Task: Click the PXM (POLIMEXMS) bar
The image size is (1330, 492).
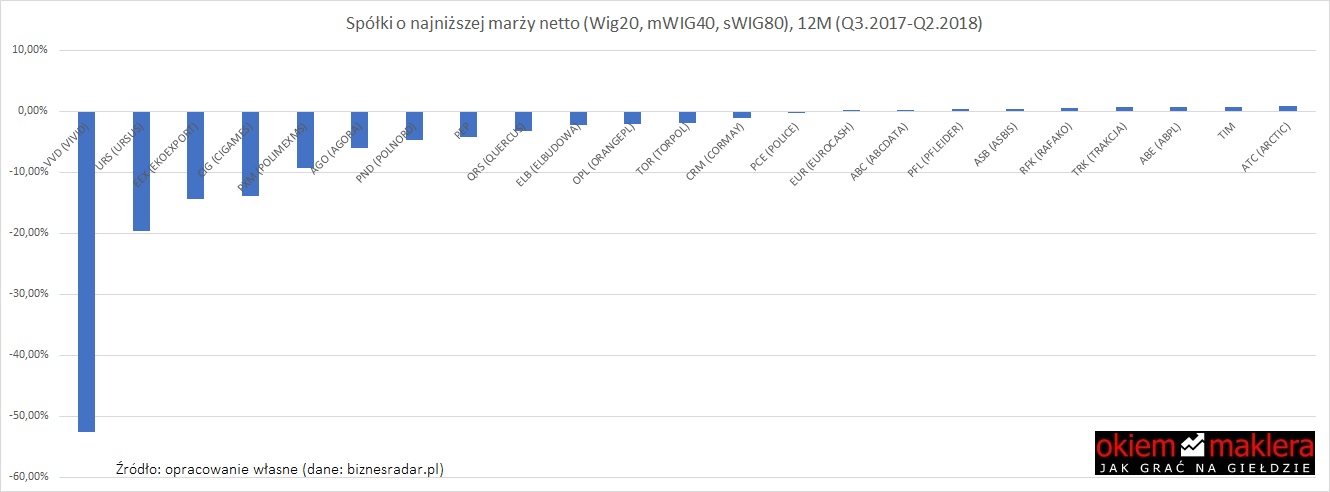Action: pos(305,139)
